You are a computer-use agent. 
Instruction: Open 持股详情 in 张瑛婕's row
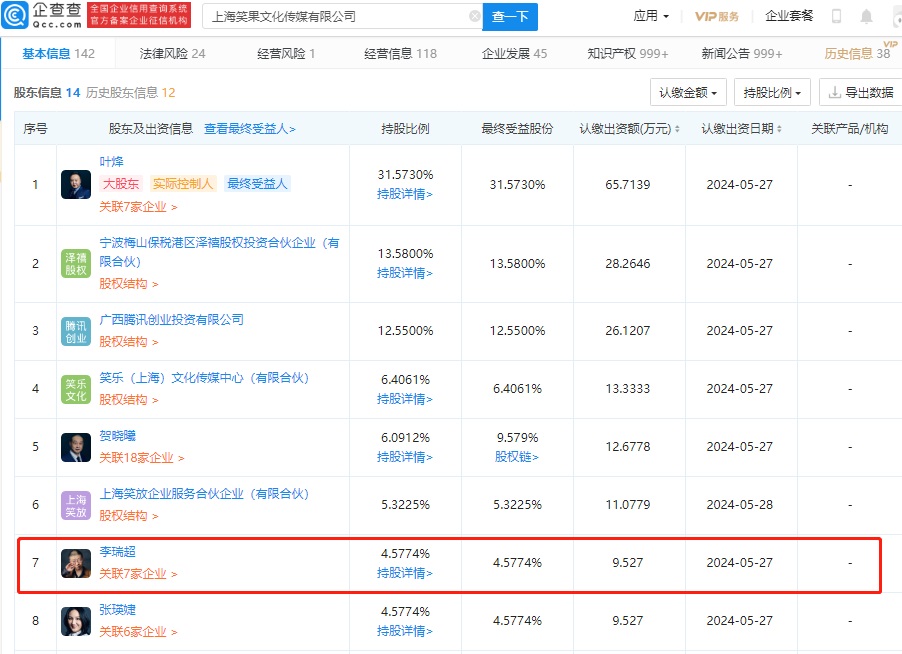(x=404, y=631)
